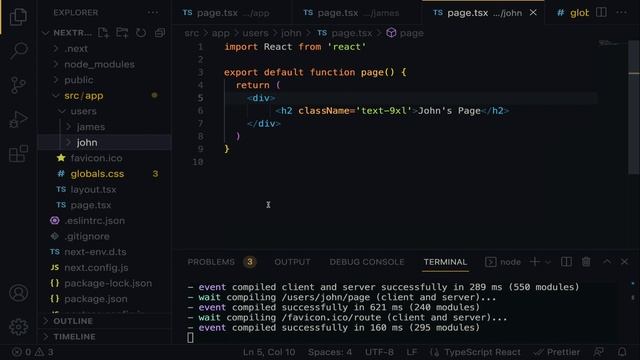640x360 pixels.
Task: Open the Source Control view
Action: (18, 85)
